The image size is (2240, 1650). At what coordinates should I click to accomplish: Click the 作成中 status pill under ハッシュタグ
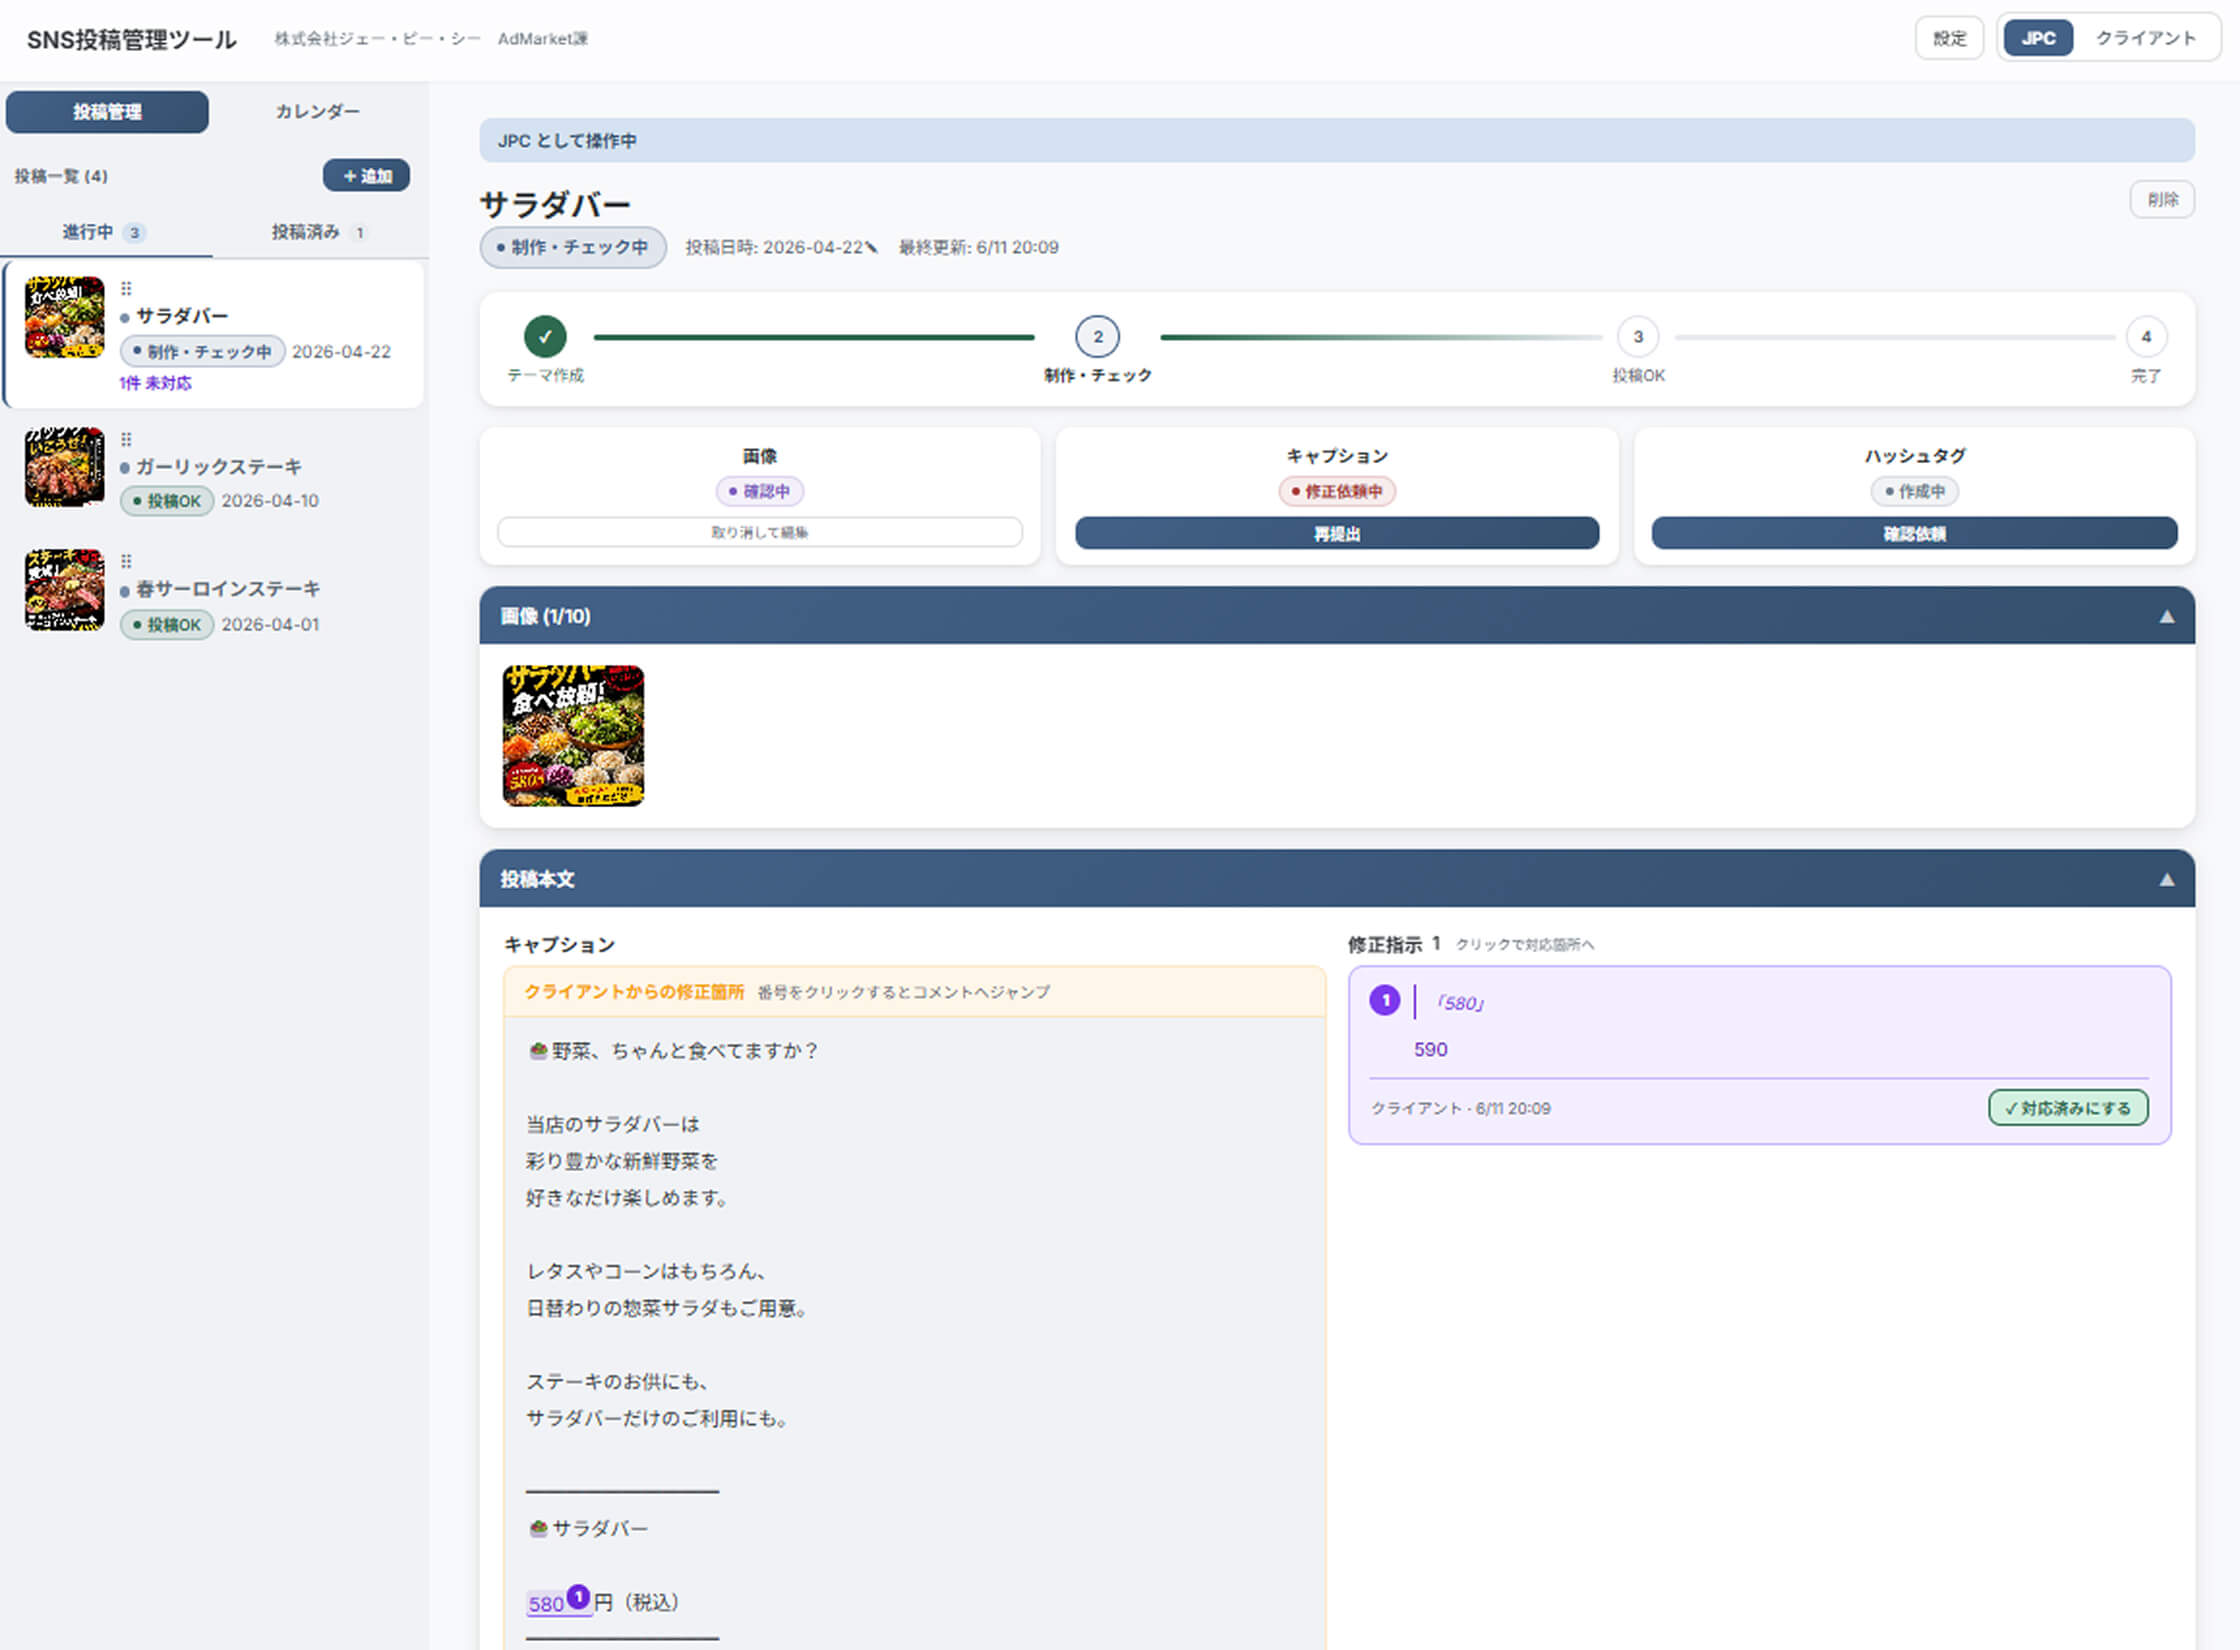pyautogui.click(x=1914, y=491)
